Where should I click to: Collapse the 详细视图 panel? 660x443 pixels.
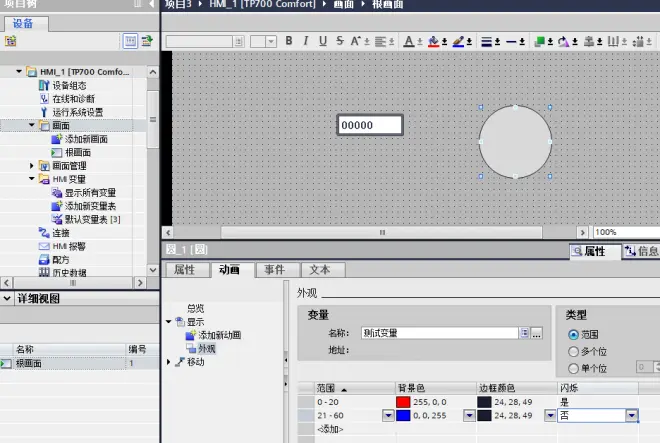point(7,299)
